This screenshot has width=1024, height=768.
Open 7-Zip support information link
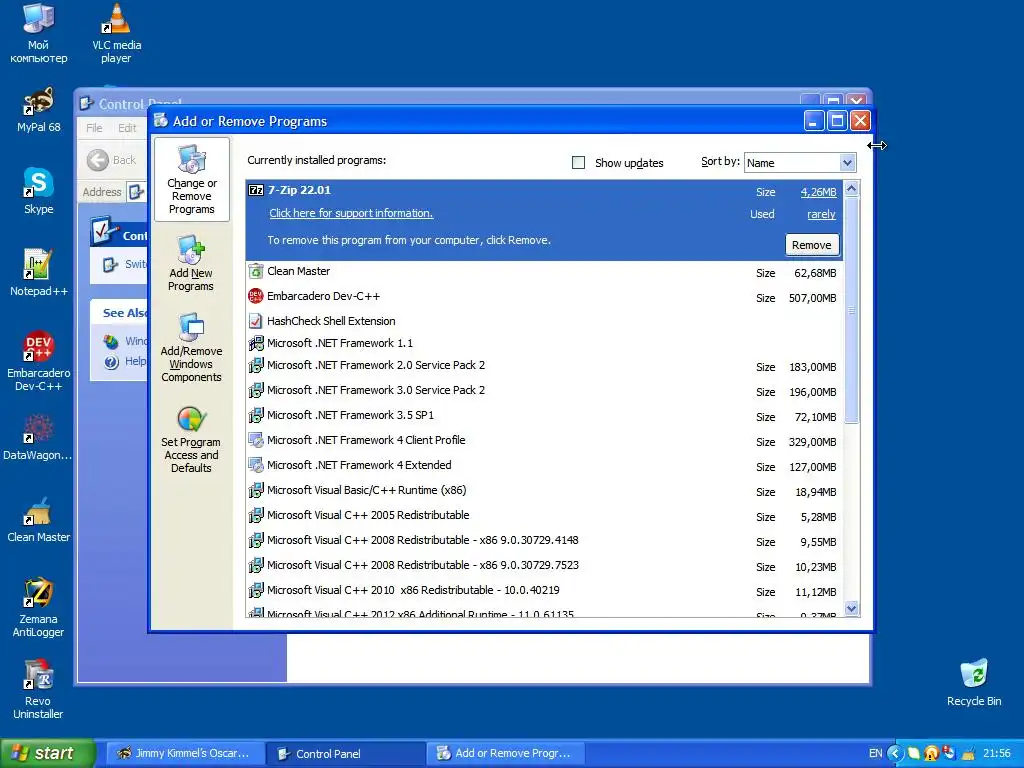[x=351, y=214]
